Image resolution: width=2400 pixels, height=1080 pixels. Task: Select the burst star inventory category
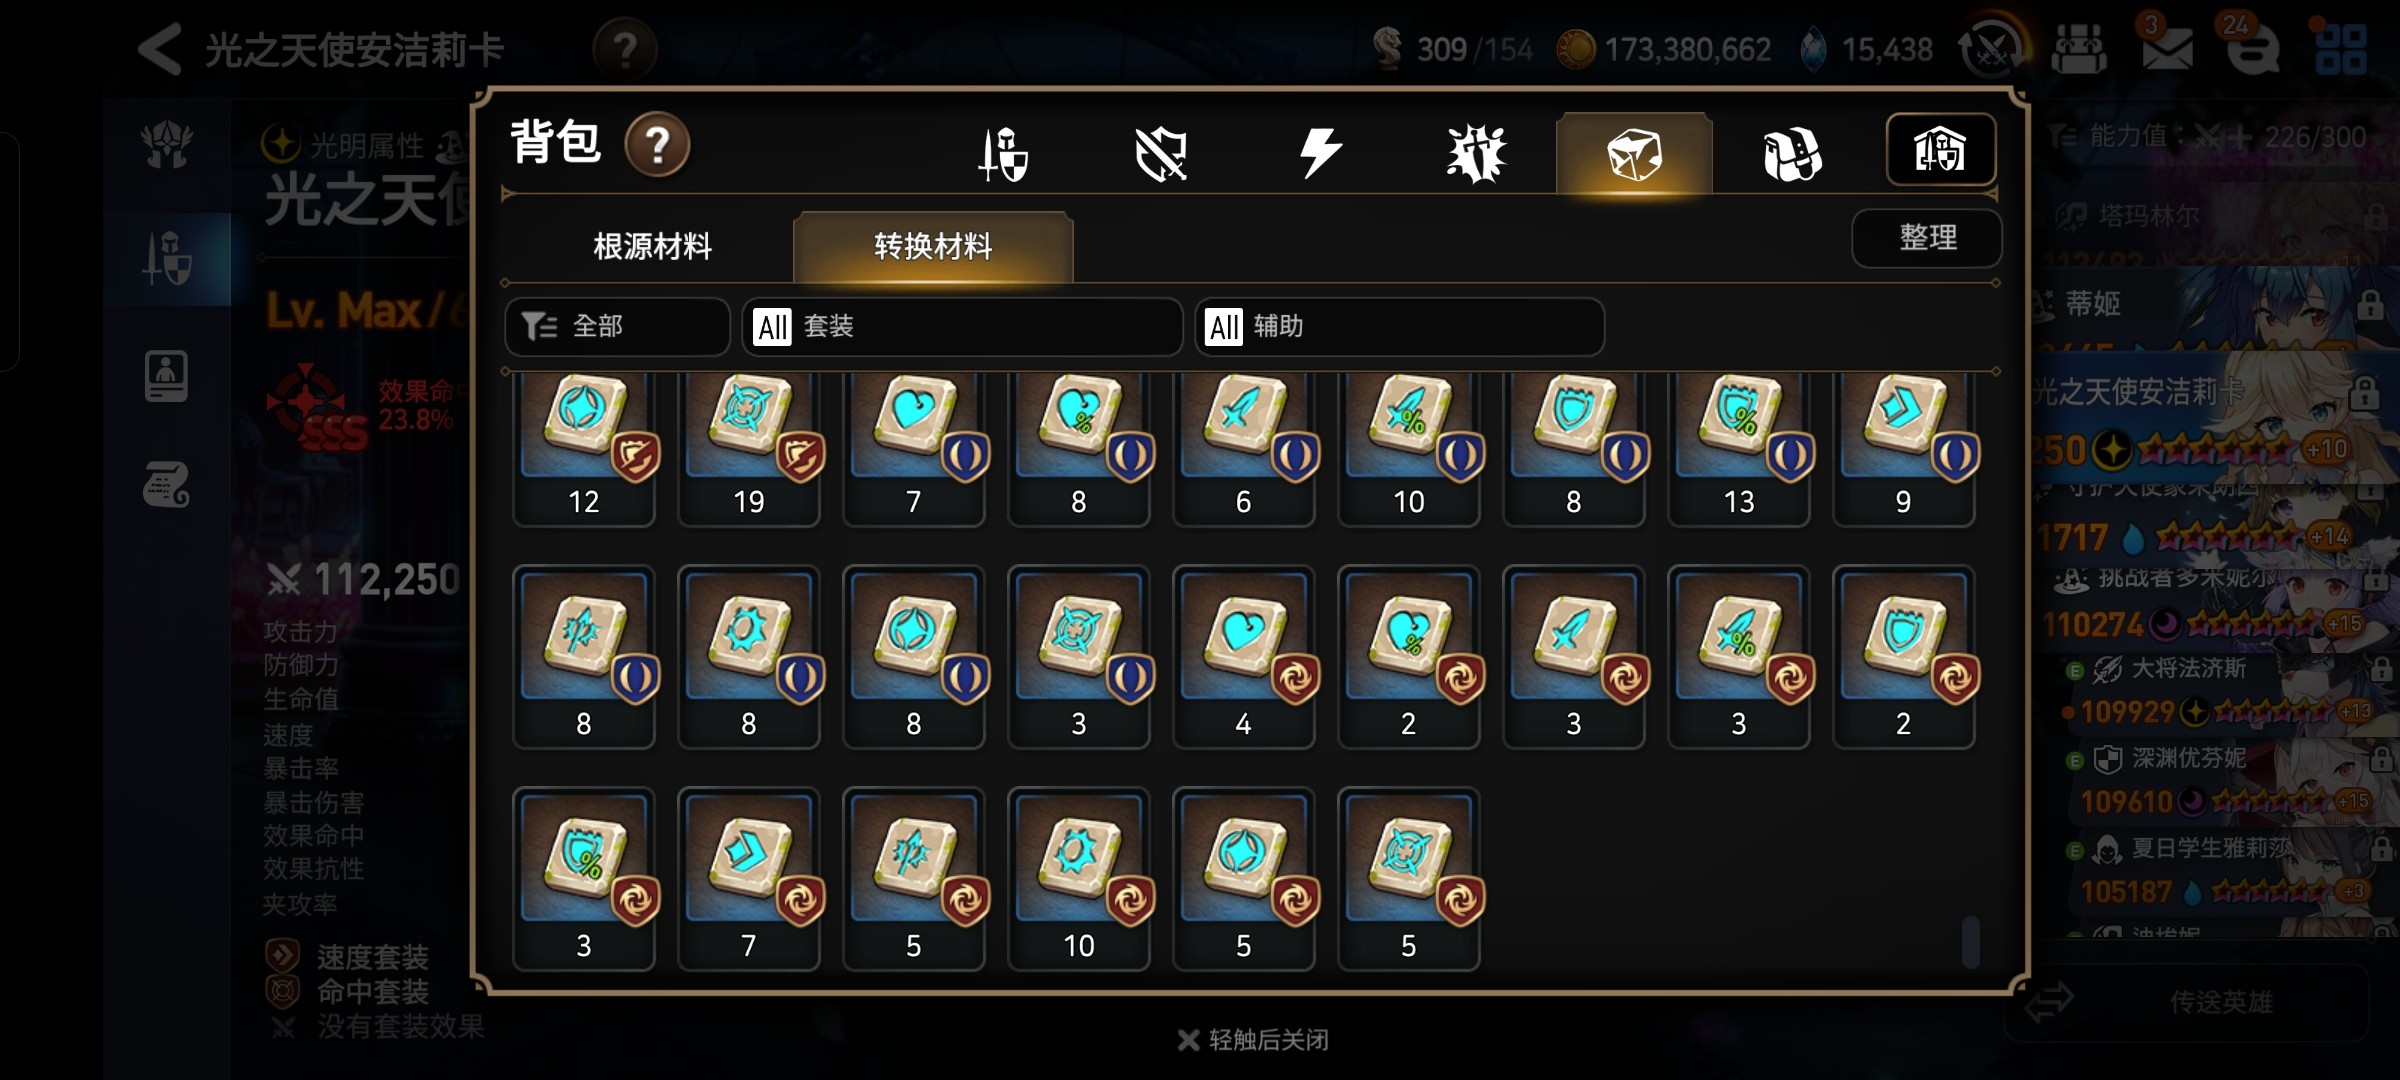point(1476,154)
